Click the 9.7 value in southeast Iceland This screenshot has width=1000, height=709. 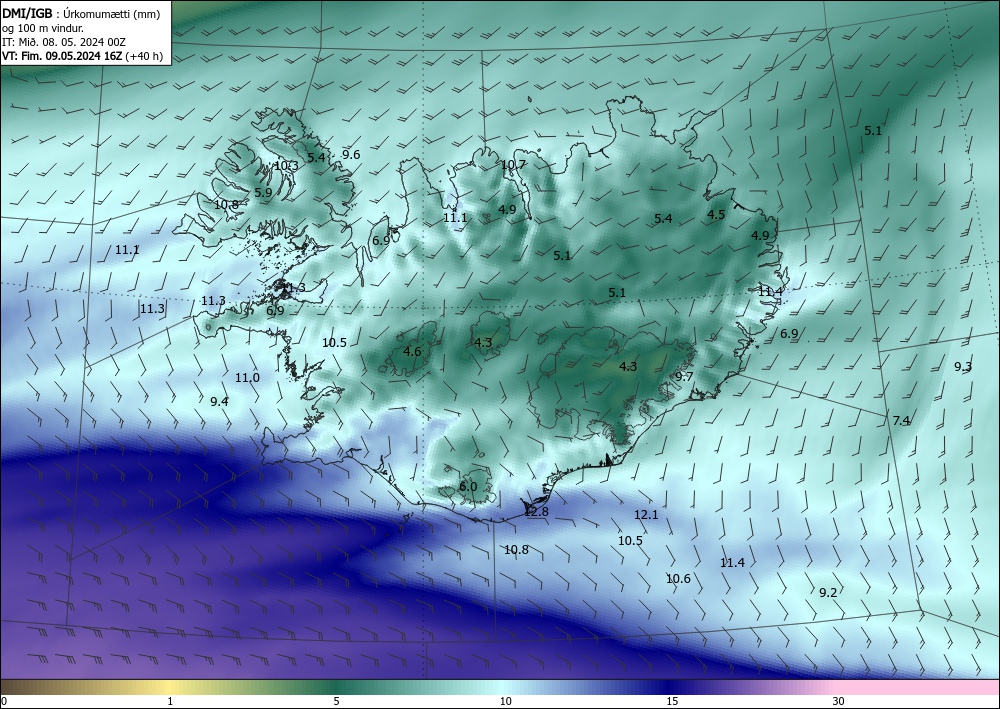pyautogui.click(x=684, y=376)
